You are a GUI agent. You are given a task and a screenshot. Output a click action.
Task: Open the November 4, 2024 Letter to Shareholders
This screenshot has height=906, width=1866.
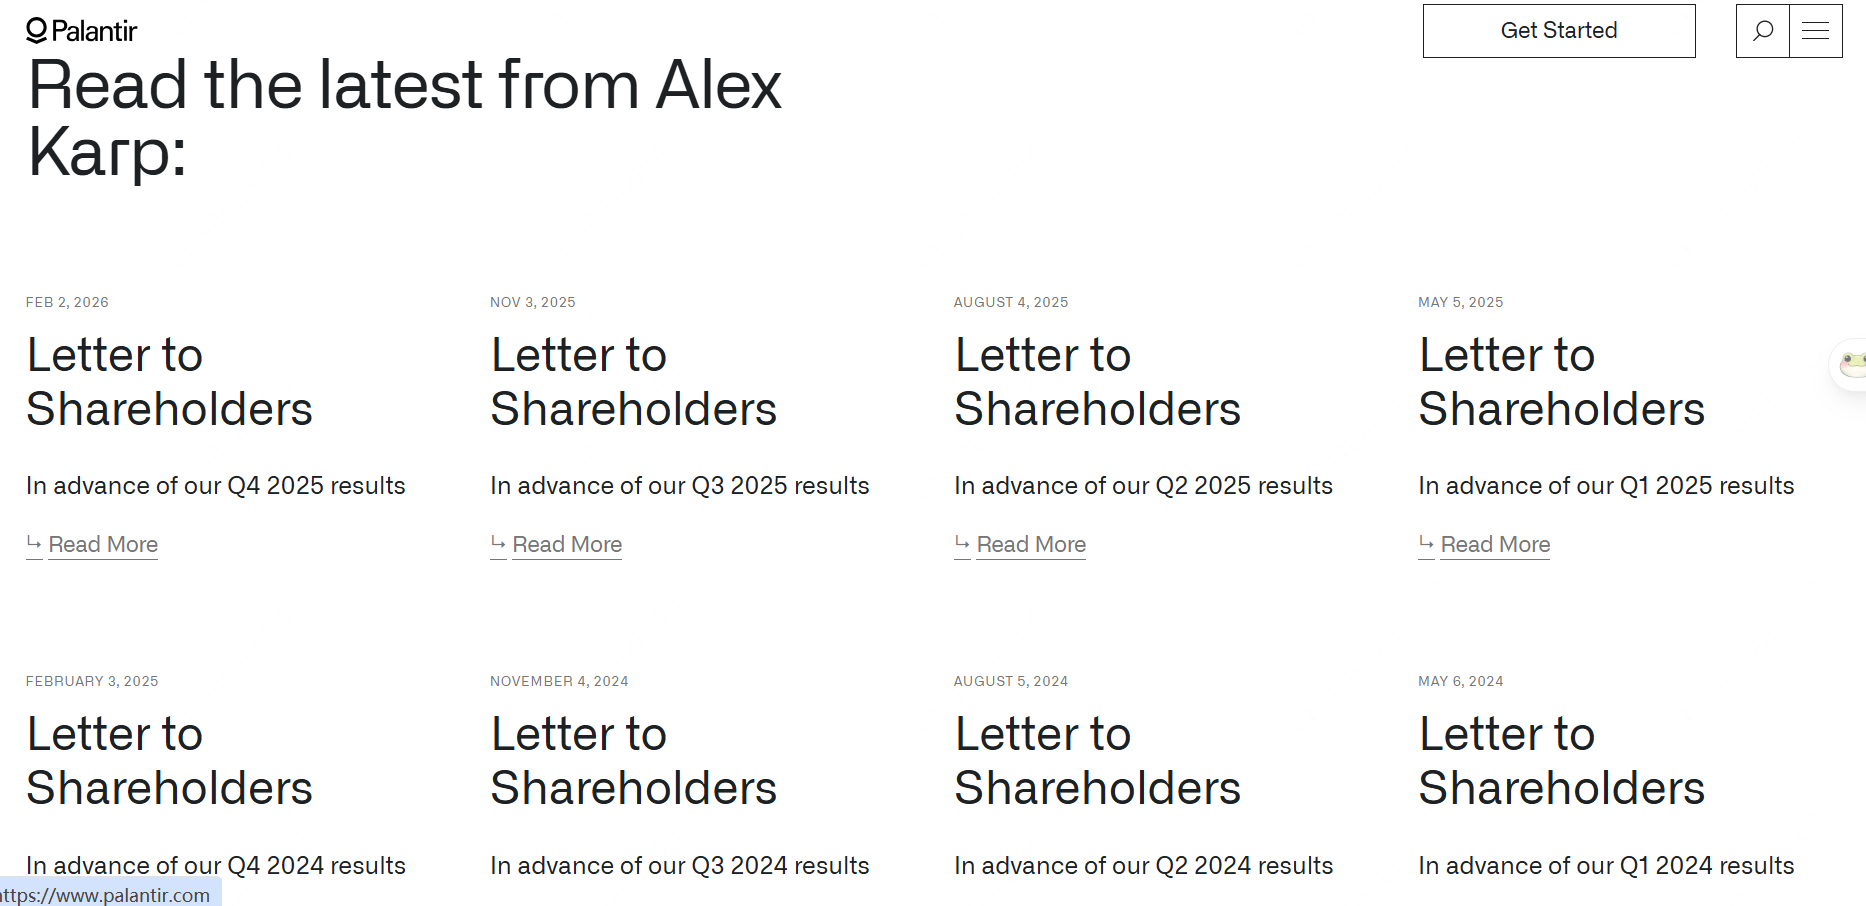coord(633,761)
